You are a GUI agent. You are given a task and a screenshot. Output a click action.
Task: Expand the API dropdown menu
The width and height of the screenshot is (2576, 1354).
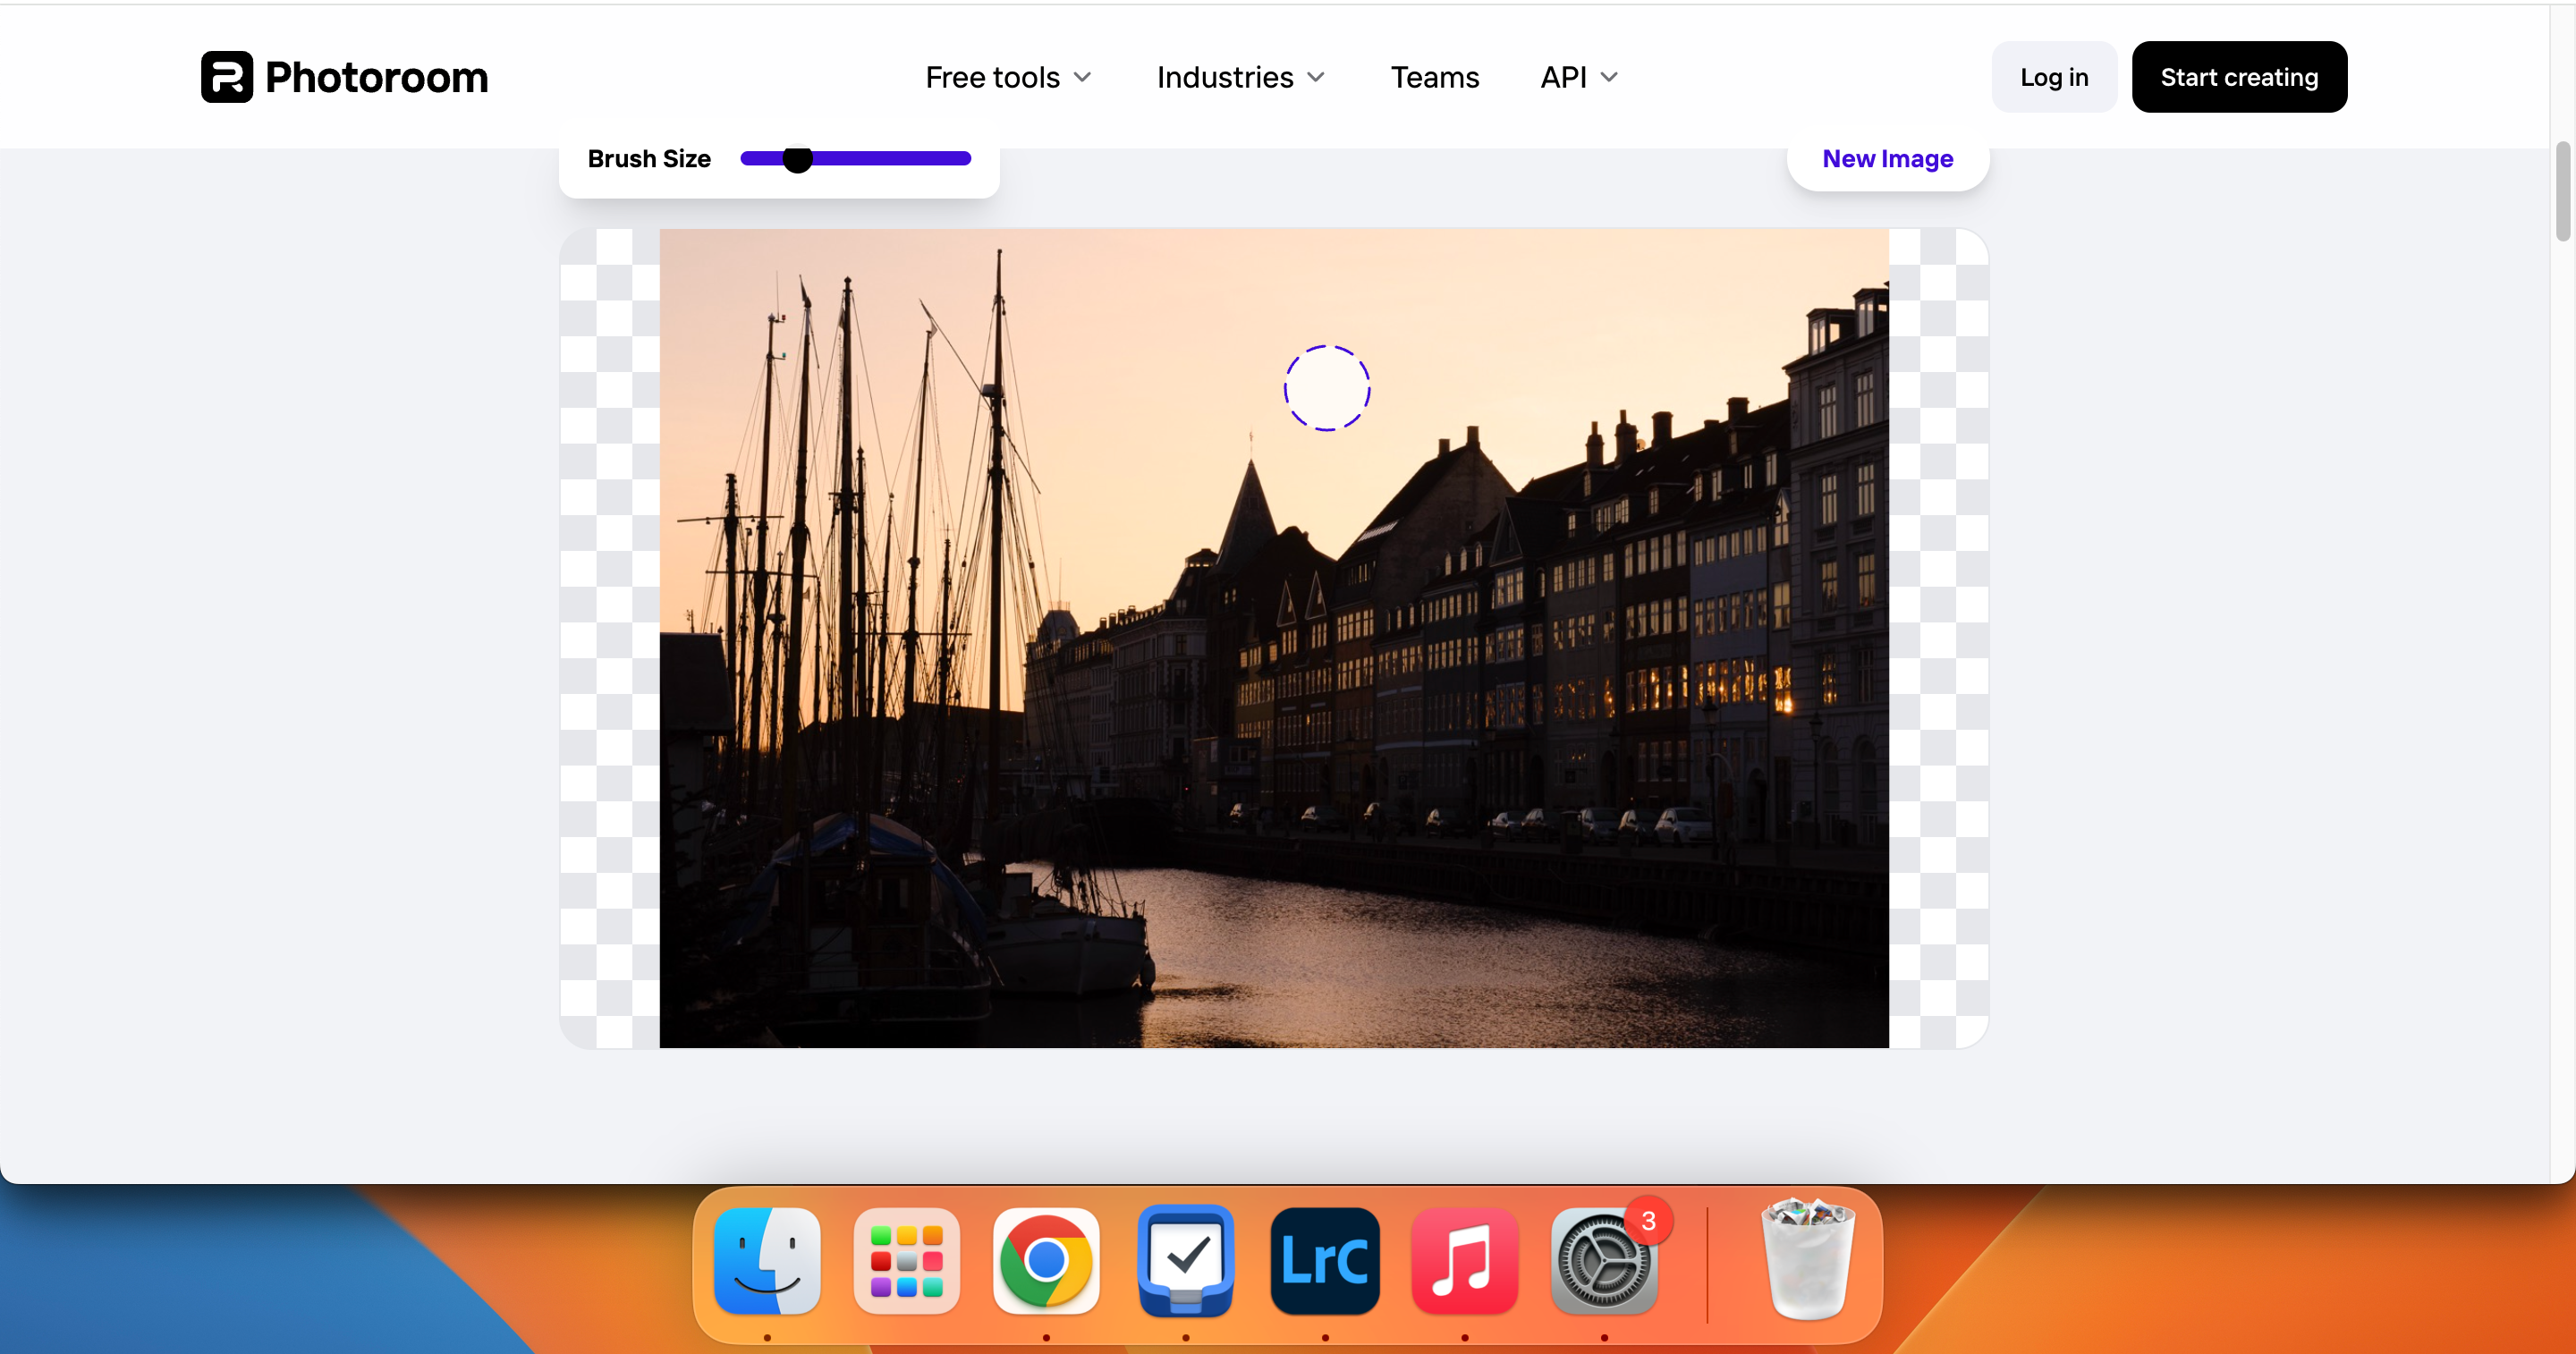point(1576,75)
